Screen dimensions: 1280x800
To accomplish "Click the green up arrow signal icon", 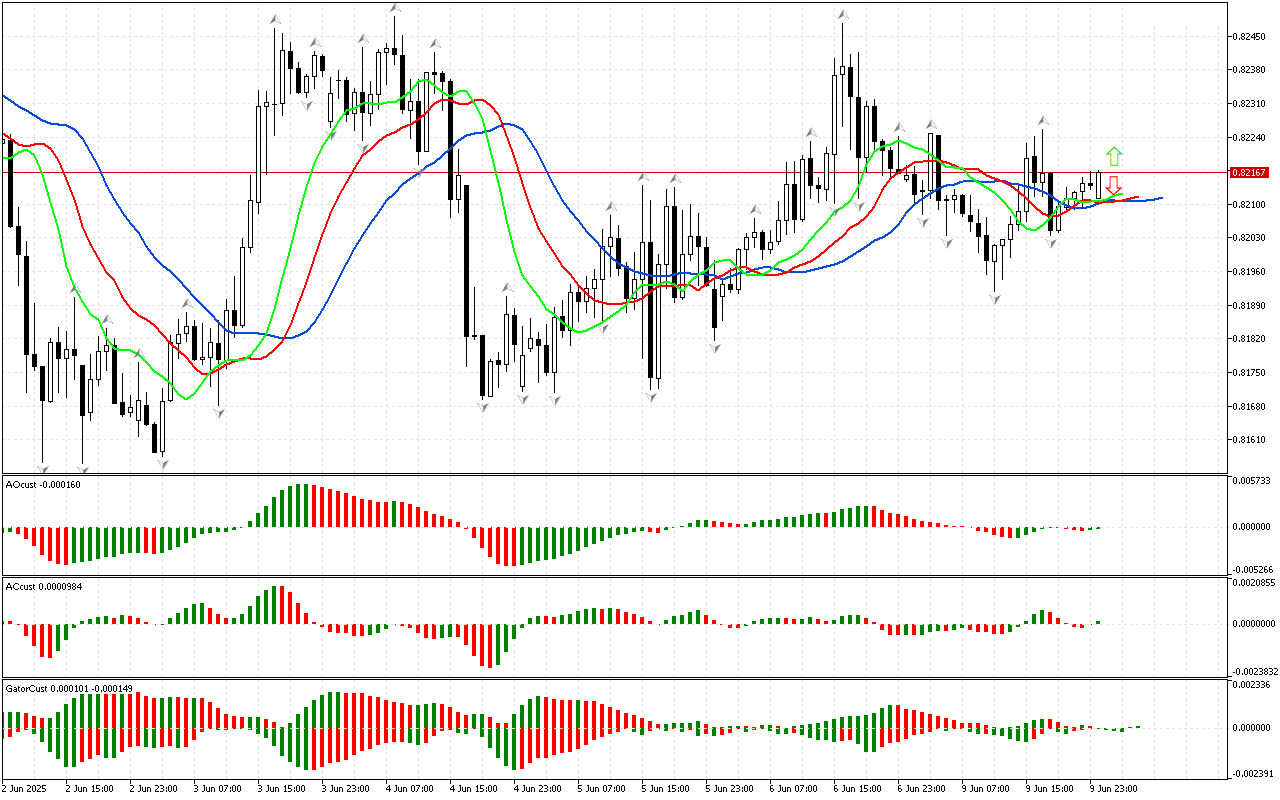I will pyautogui.click(x=1113, y=156).
